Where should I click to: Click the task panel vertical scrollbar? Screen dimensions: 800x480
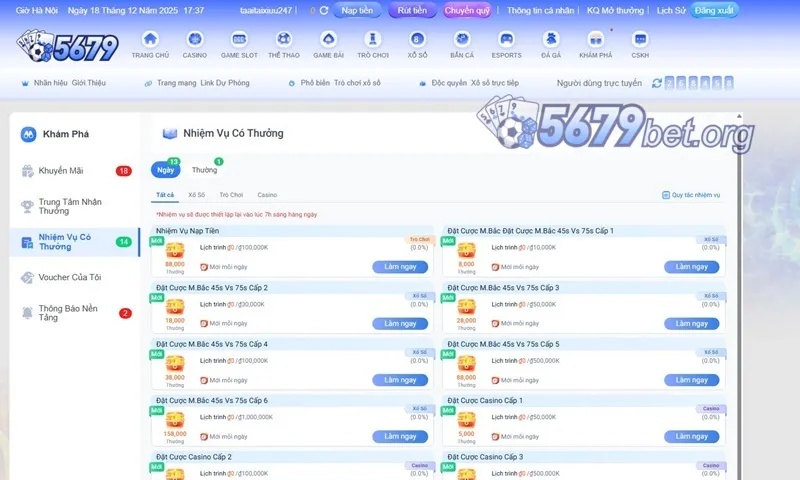click(x=739, y=296)
